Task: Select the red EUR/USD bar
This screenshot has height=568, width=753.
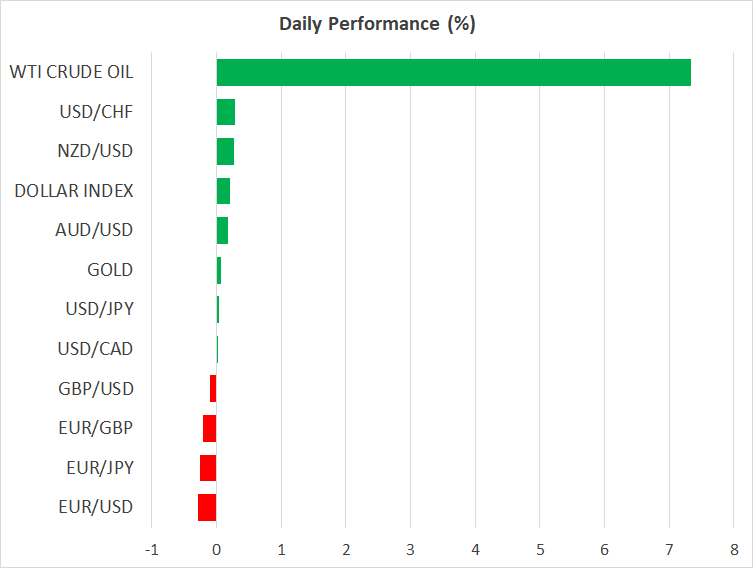Action: (x=207, y=507)
